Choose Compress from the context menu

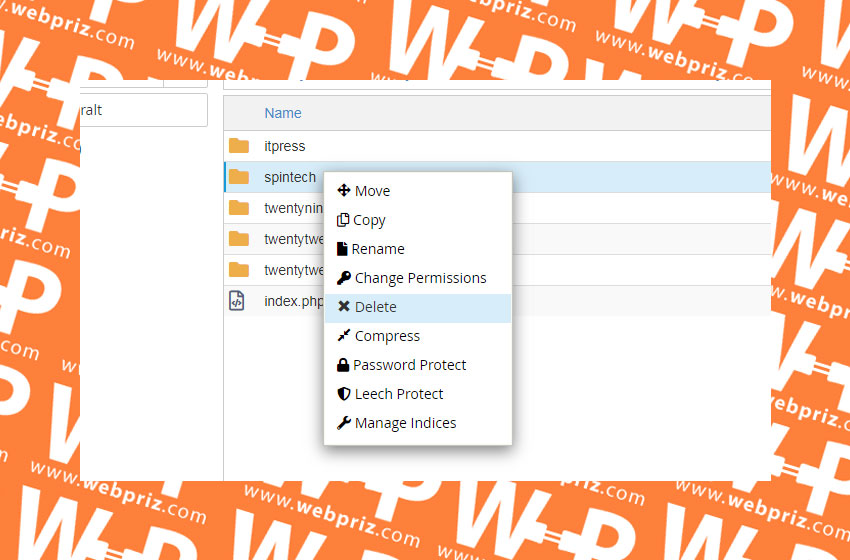point(417,336)
